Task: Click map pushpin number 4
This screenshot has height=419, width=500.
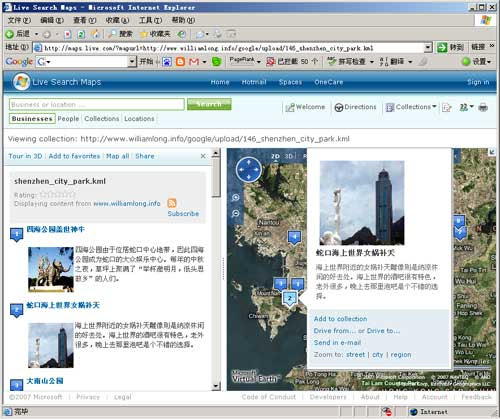Action: tap(294, 238)
